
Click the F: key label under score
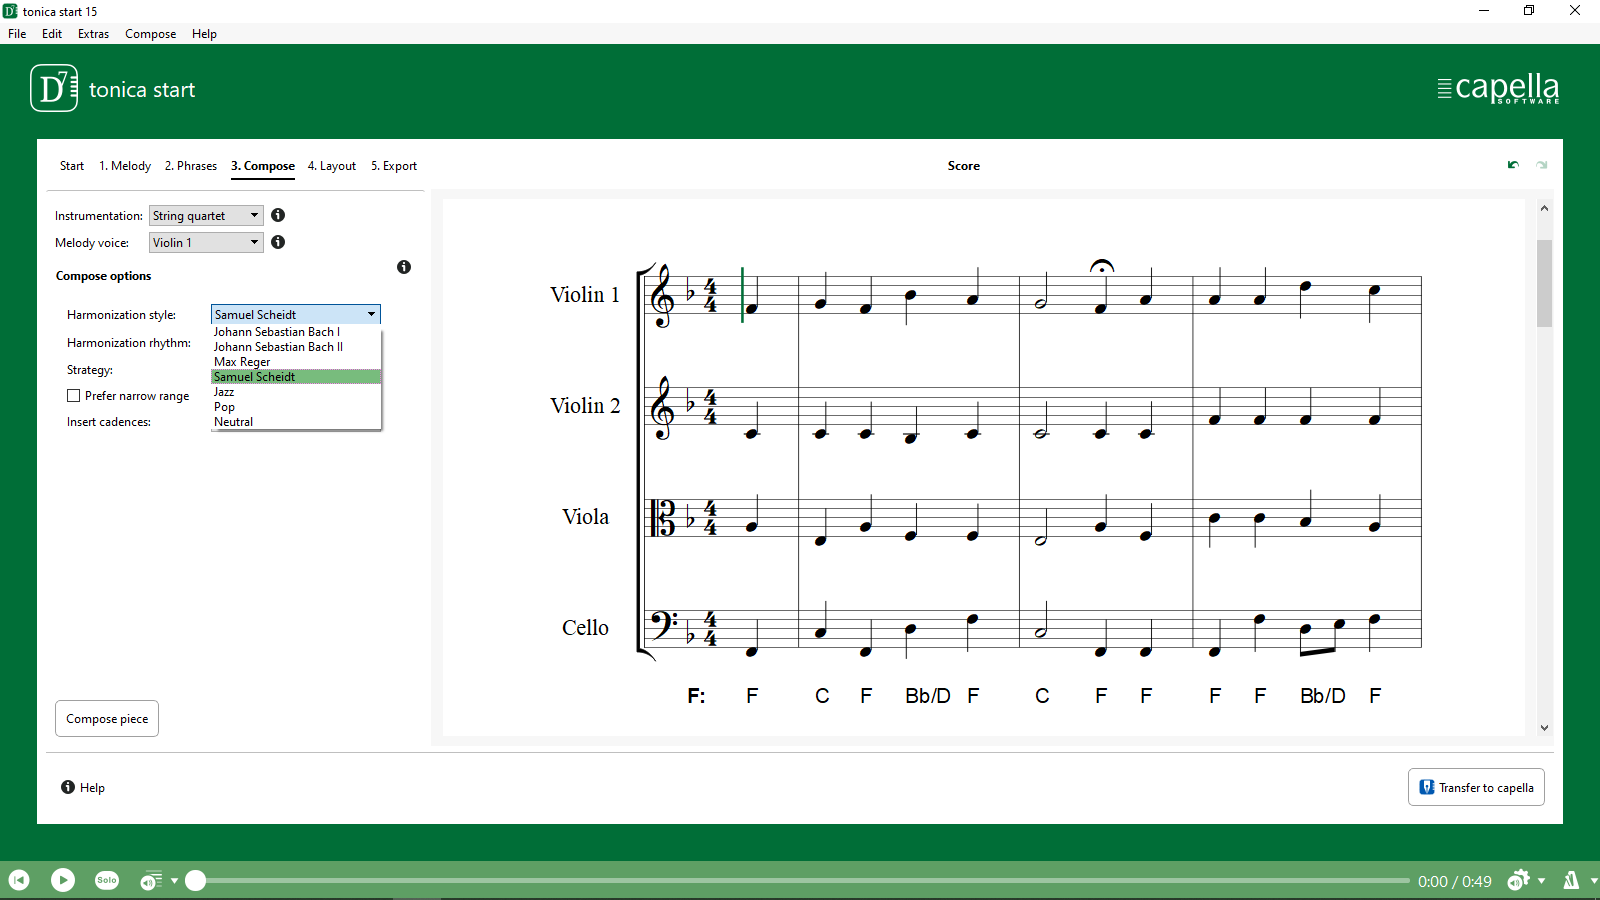(696, 696)
